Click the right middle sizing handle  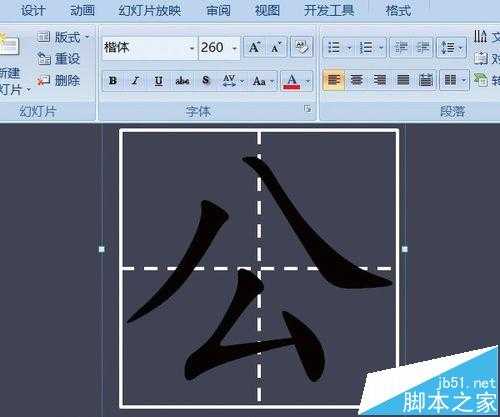pos(405,249)
